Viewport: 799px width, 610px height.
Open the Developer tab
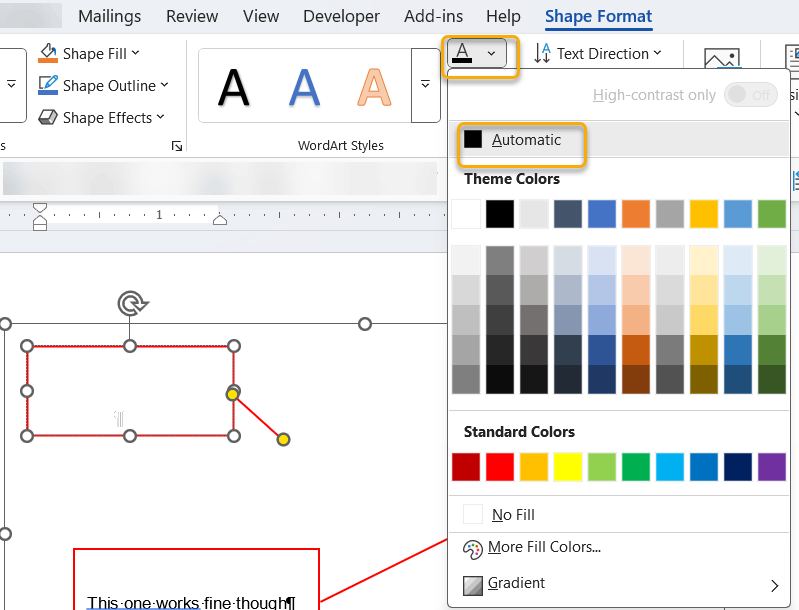341,16
